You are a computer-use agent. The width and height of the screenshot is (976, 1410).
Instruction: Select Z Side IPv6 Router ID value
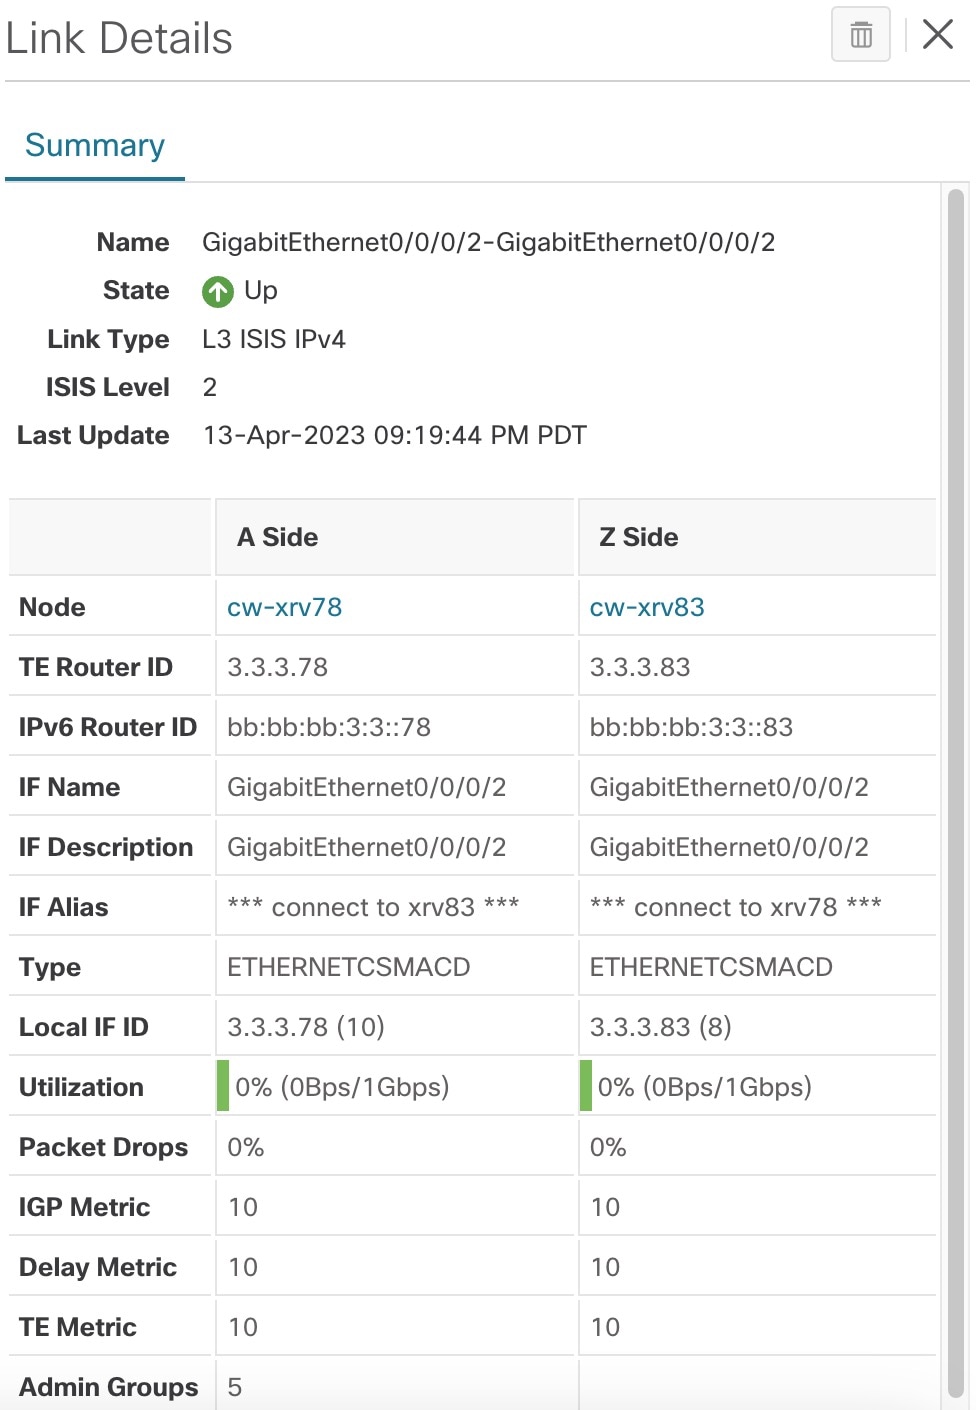point(691,727)
